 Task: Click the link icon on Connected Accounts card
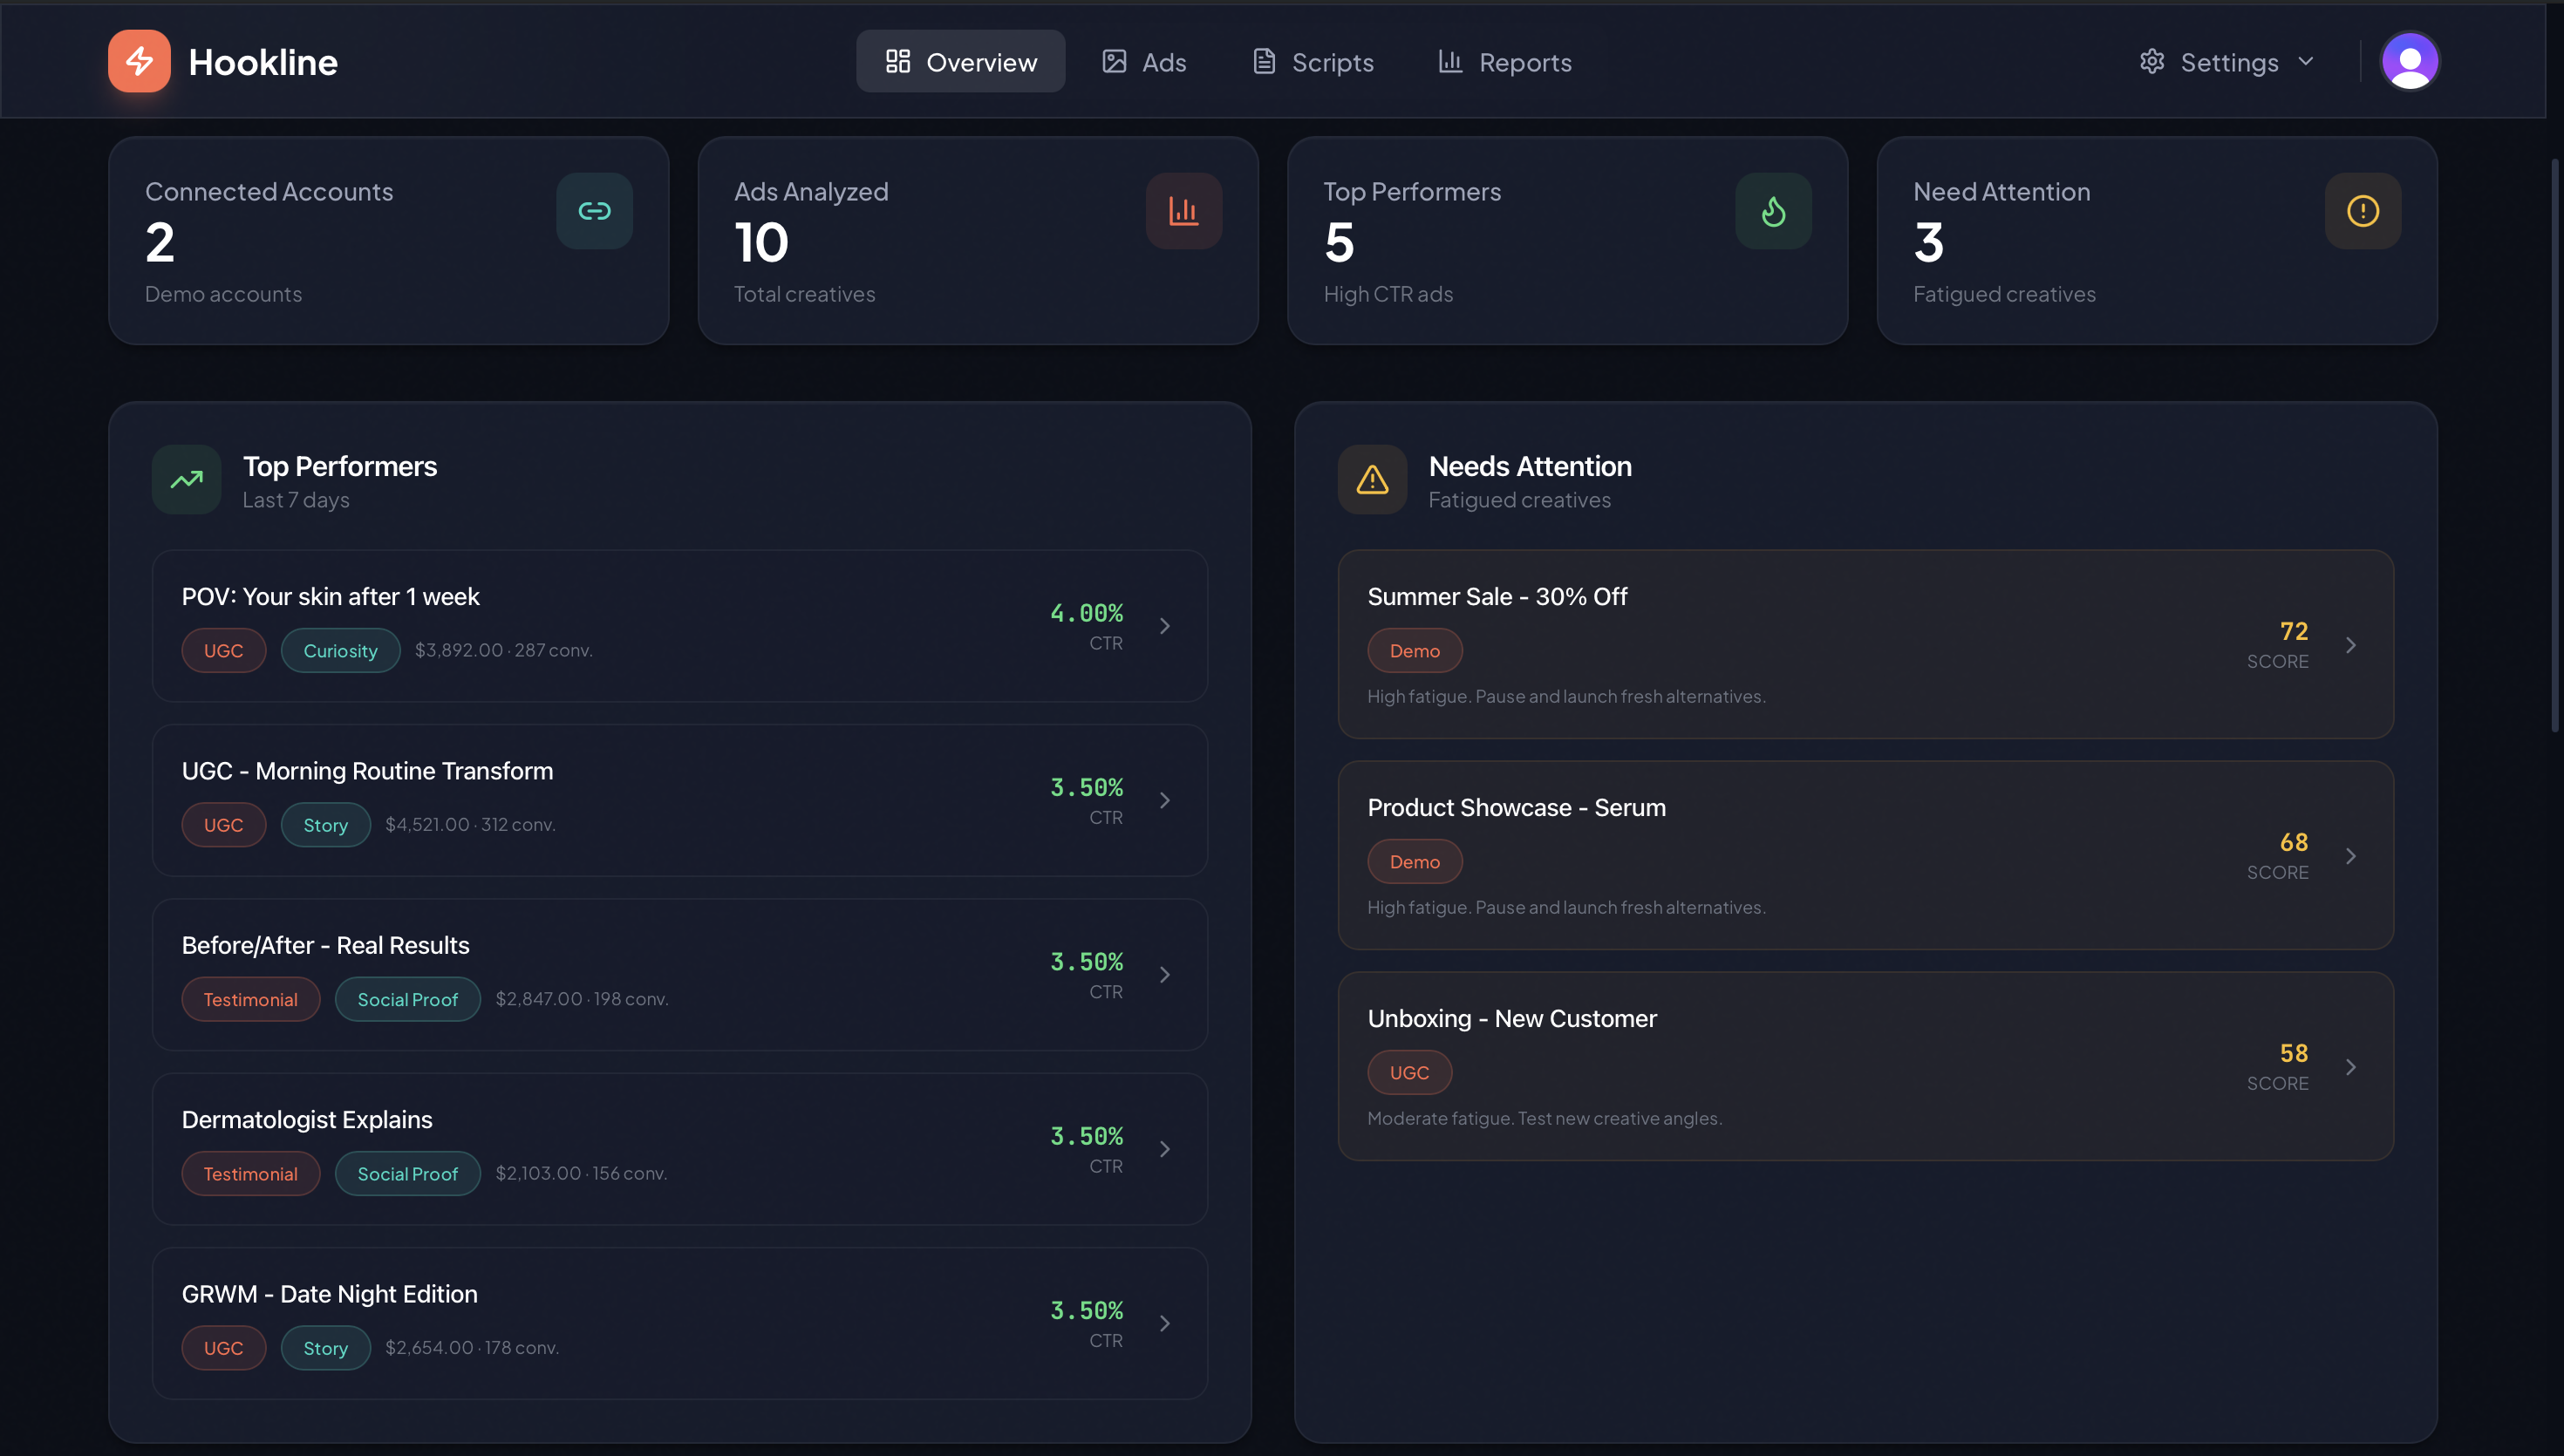point(594,211)
